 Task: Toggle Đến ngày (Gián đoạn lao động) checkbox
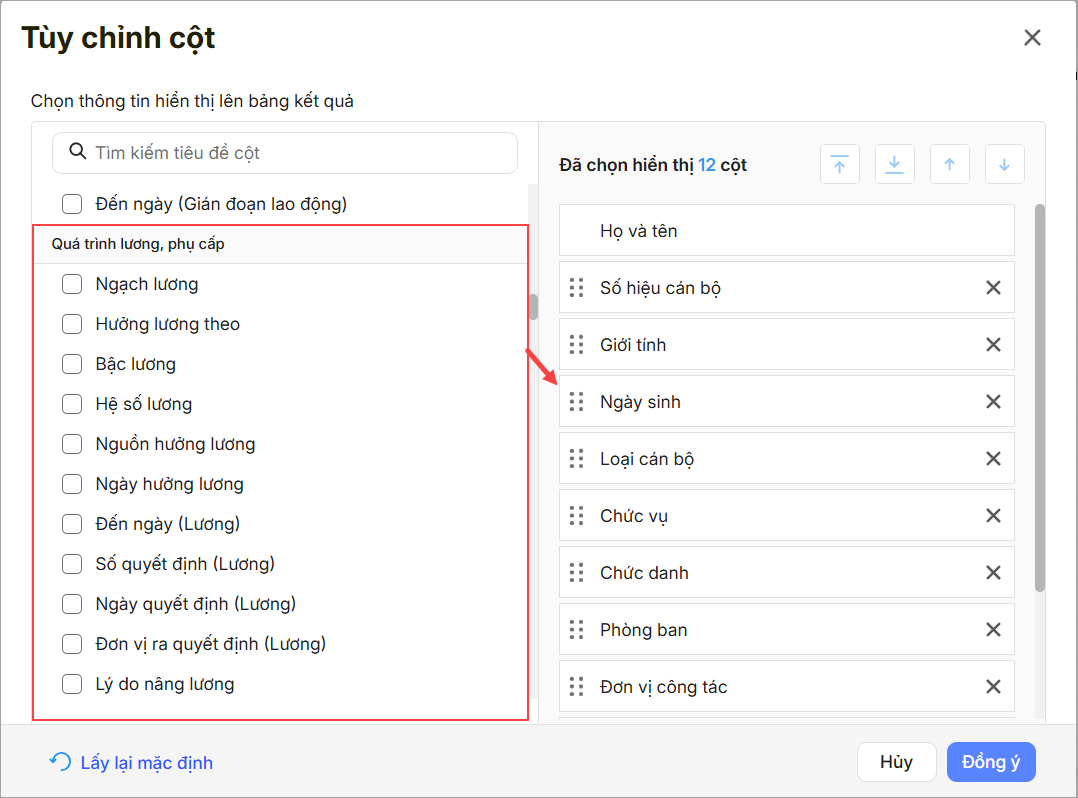(72, 204)
